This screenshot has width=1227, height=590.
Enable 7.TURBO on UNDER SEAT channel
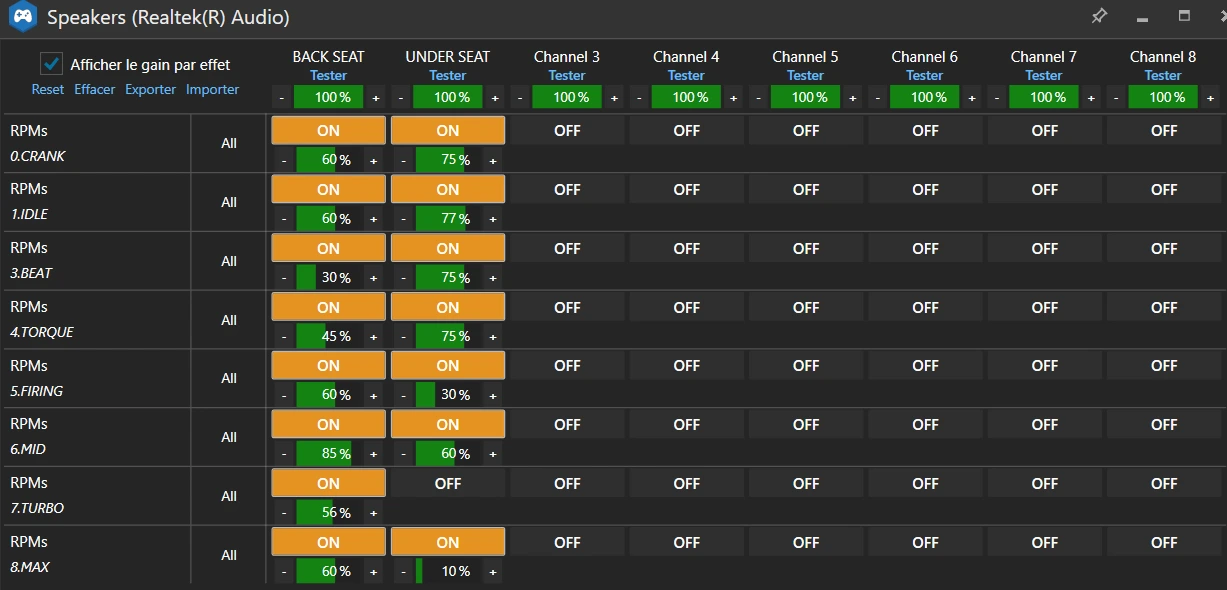point(447,484)
